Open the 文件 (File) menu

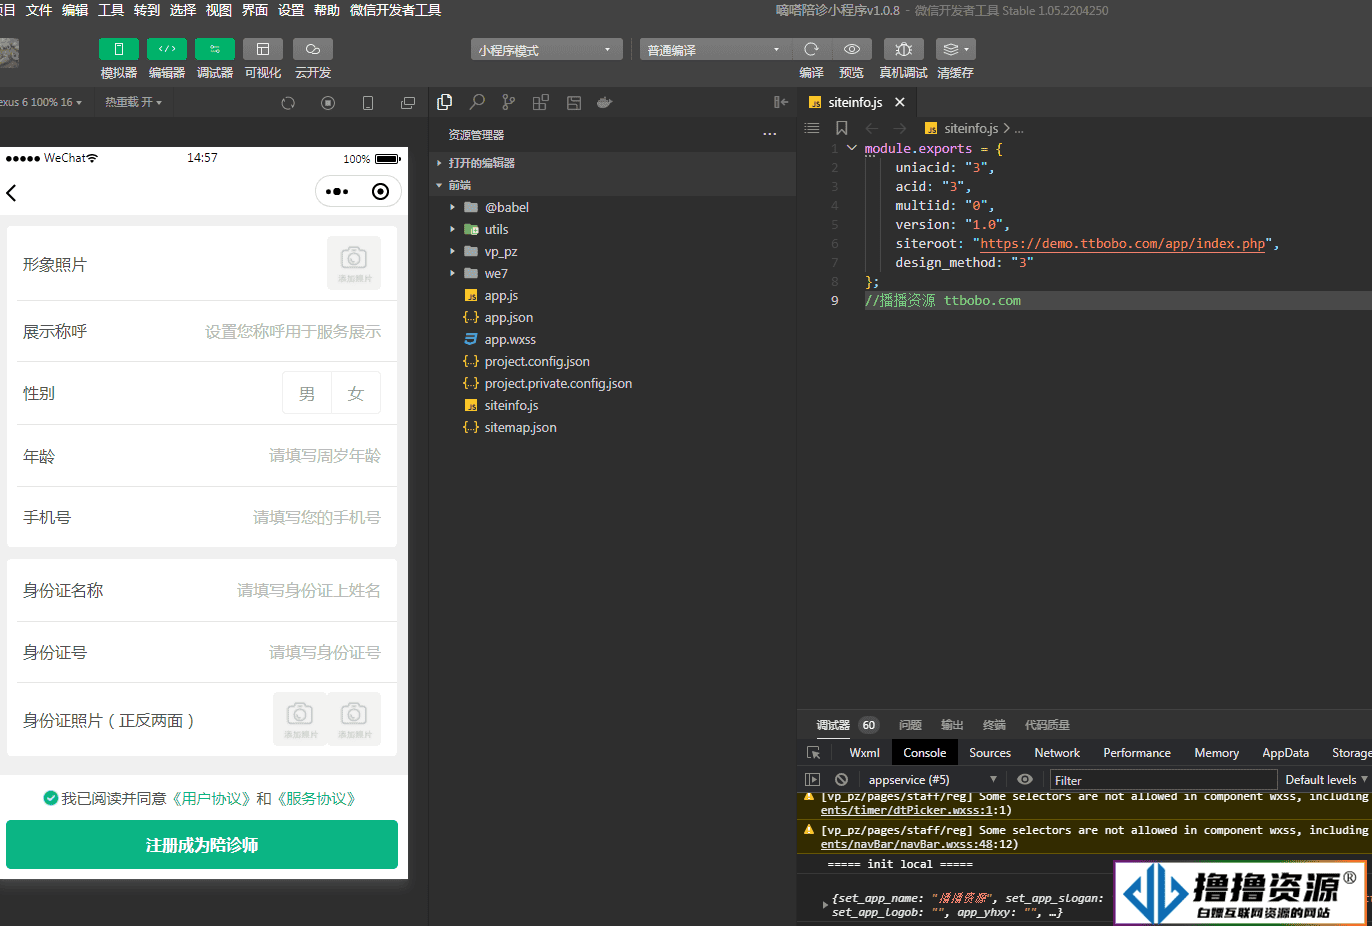(39, 10)
